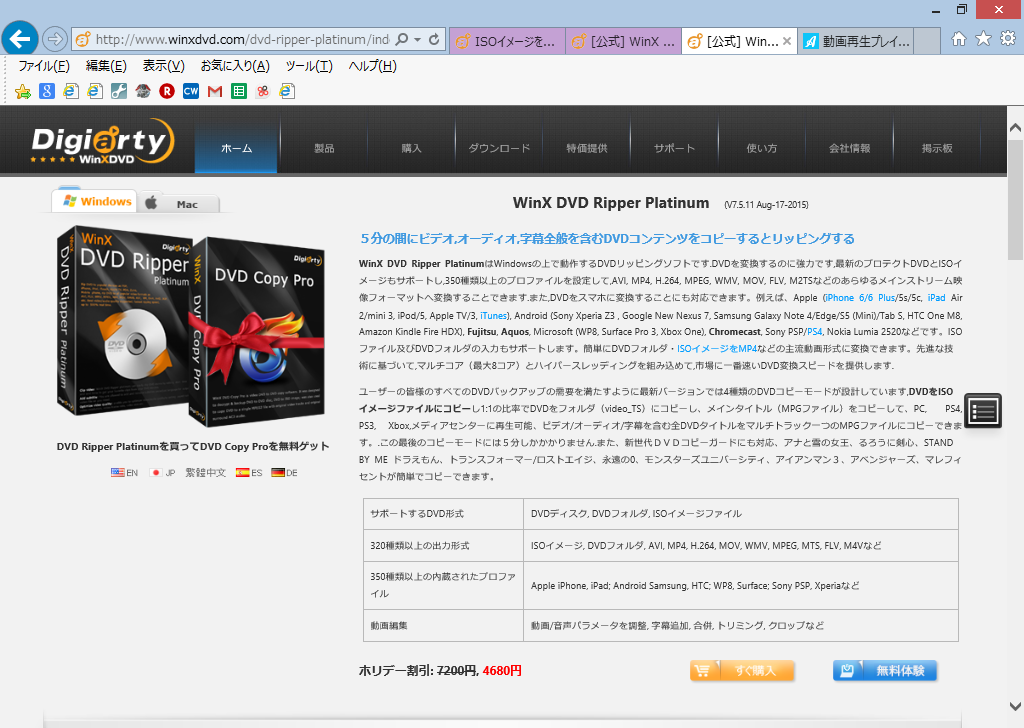Click the DVD Ripper Platinum box image
Viewport: 1024px width, 728px height.
click(x=124, y=320)
